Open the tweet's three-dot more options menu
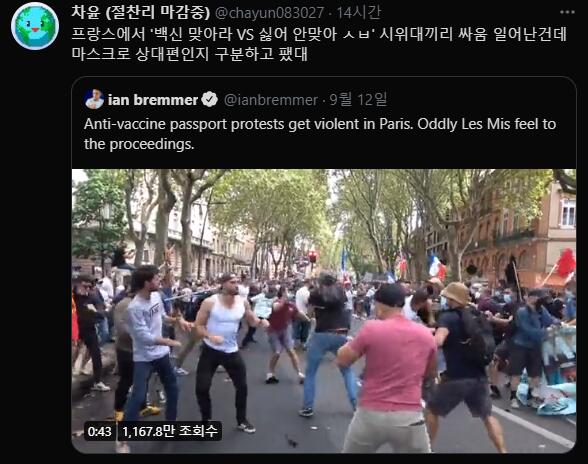Screen dimensions: 588x464 point(567,12)
